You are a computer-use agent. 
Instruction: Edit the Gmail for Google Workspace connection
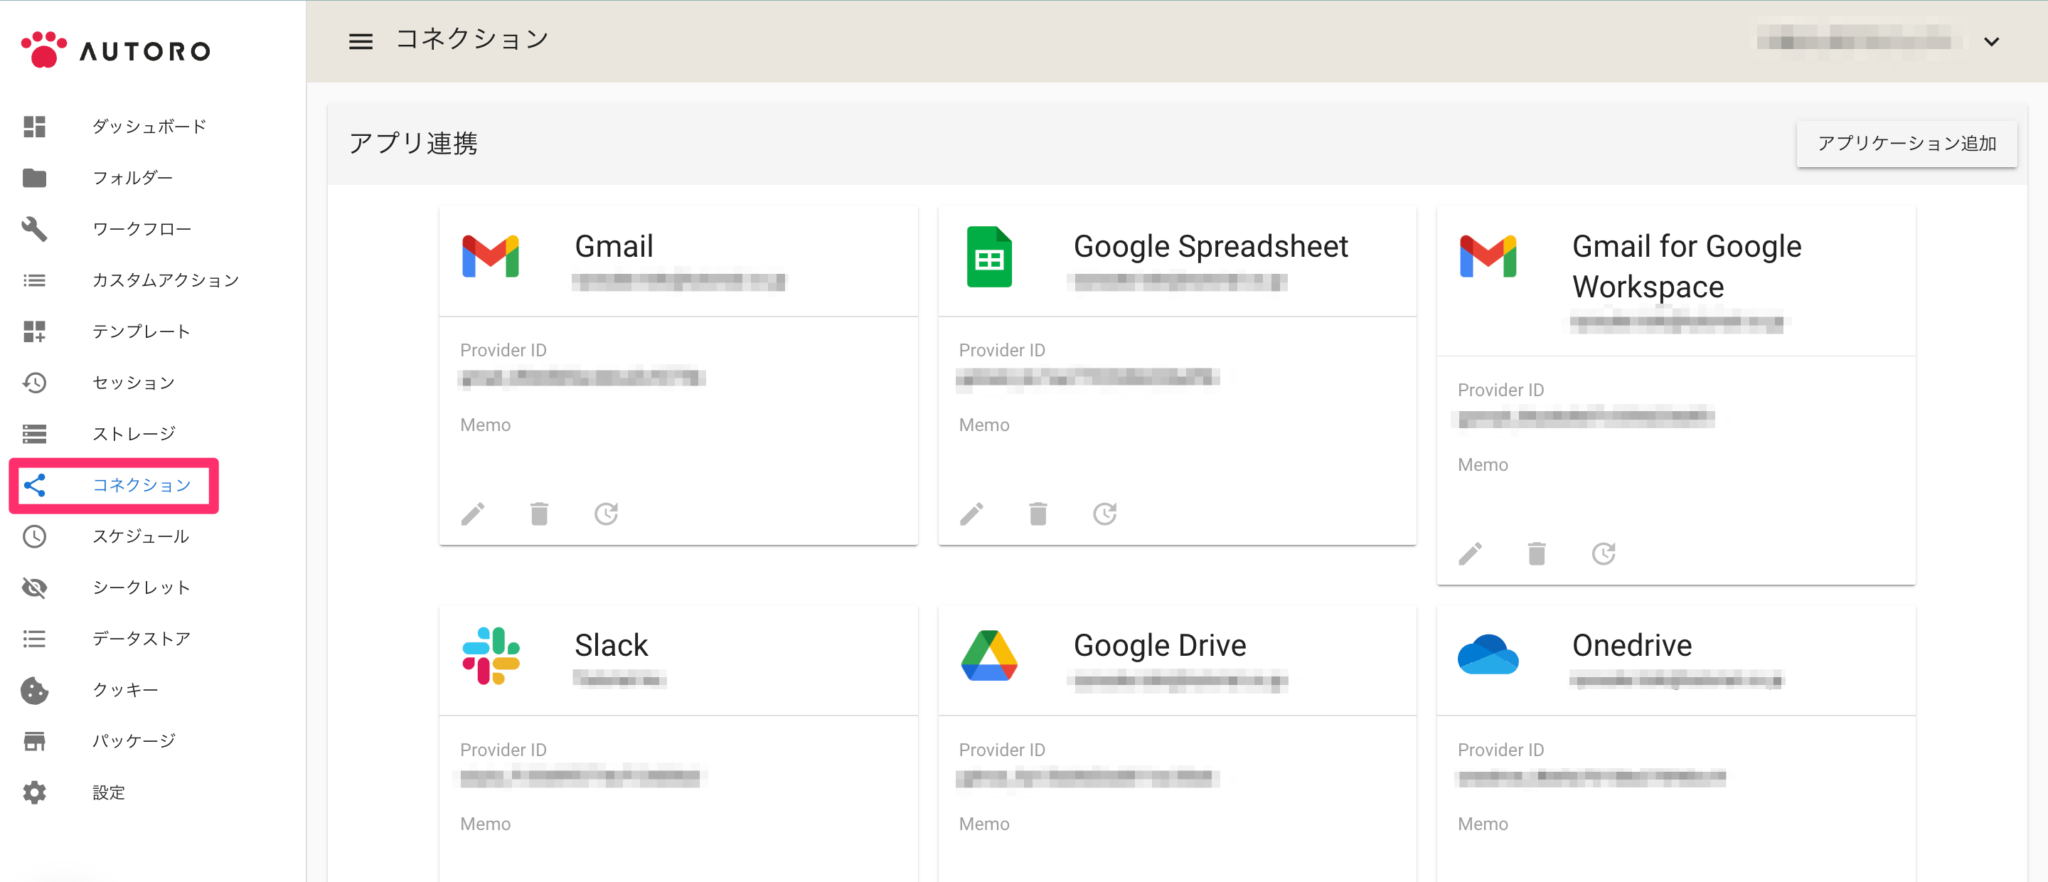(x=1470, y=554)
